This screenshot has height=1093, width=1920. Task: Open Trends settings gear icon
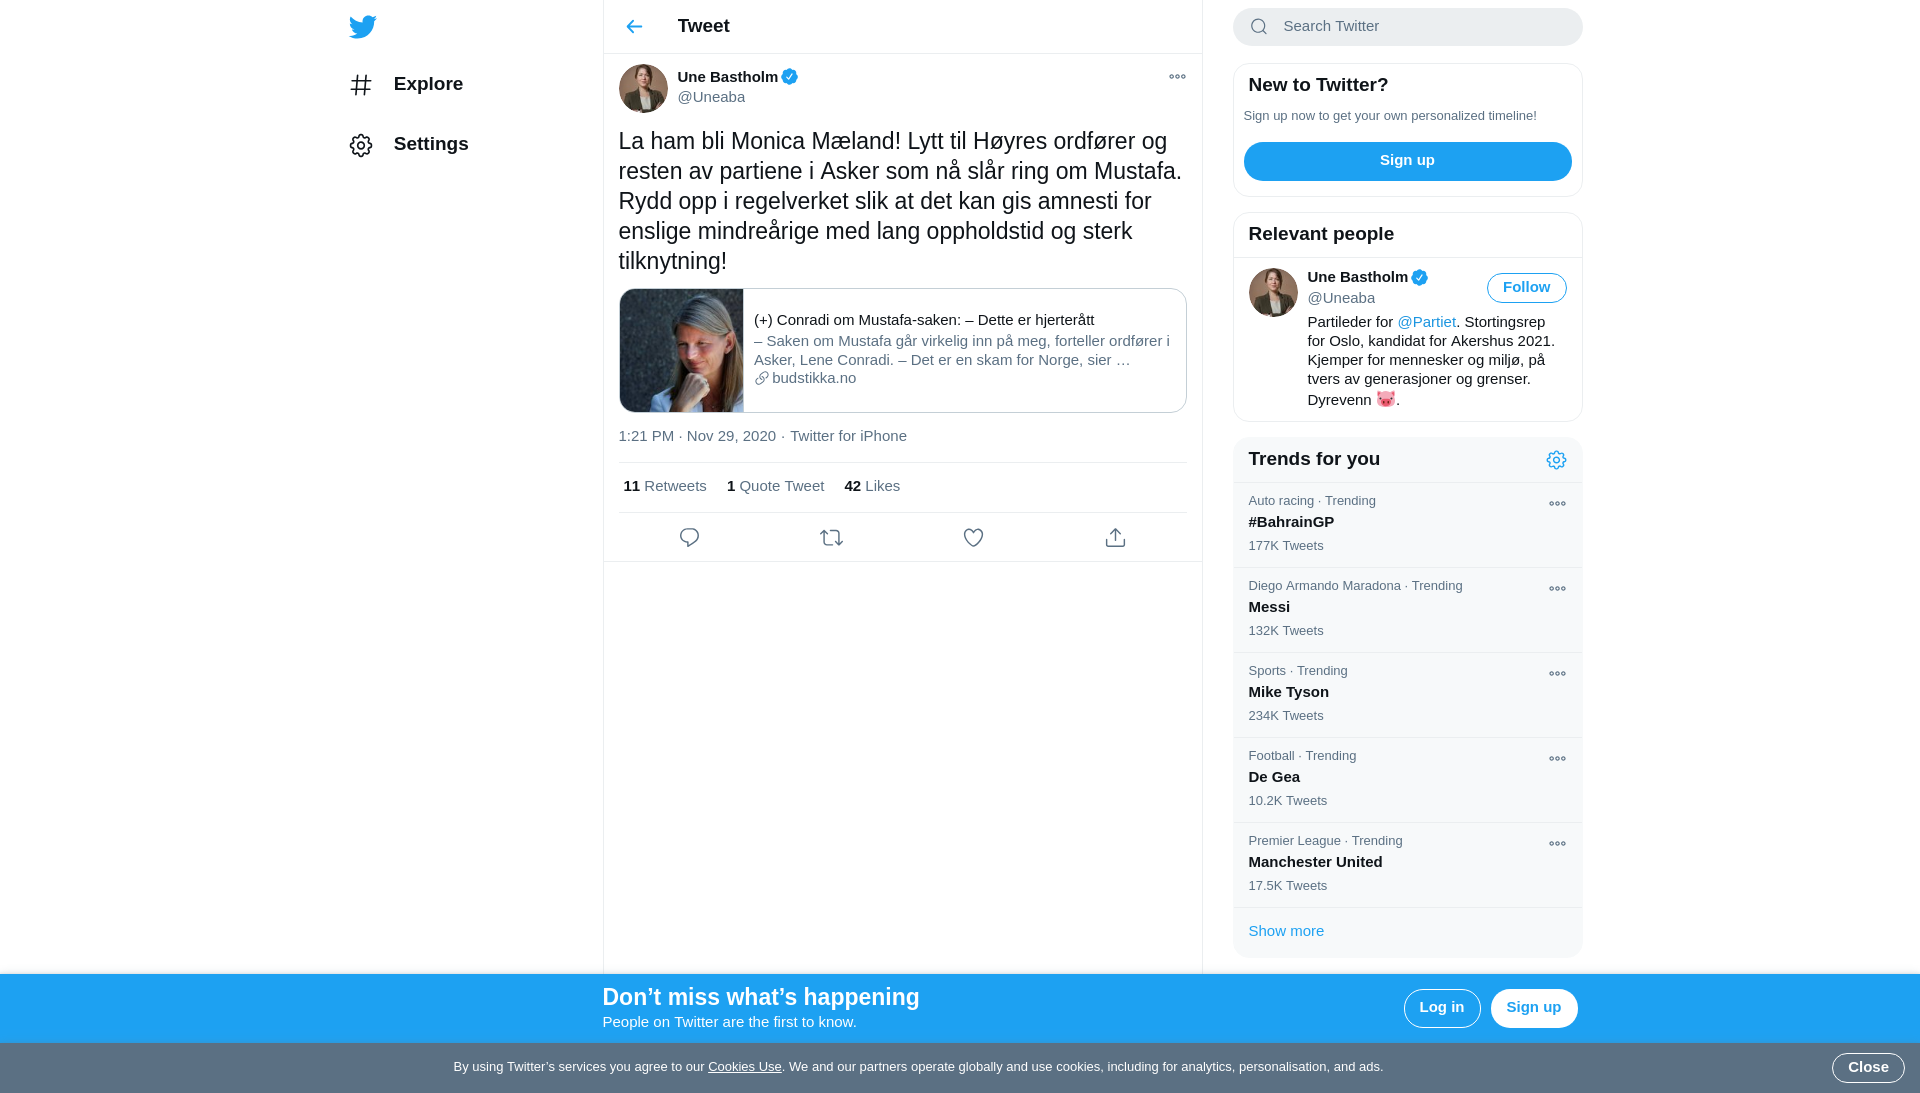point(1556,460)
